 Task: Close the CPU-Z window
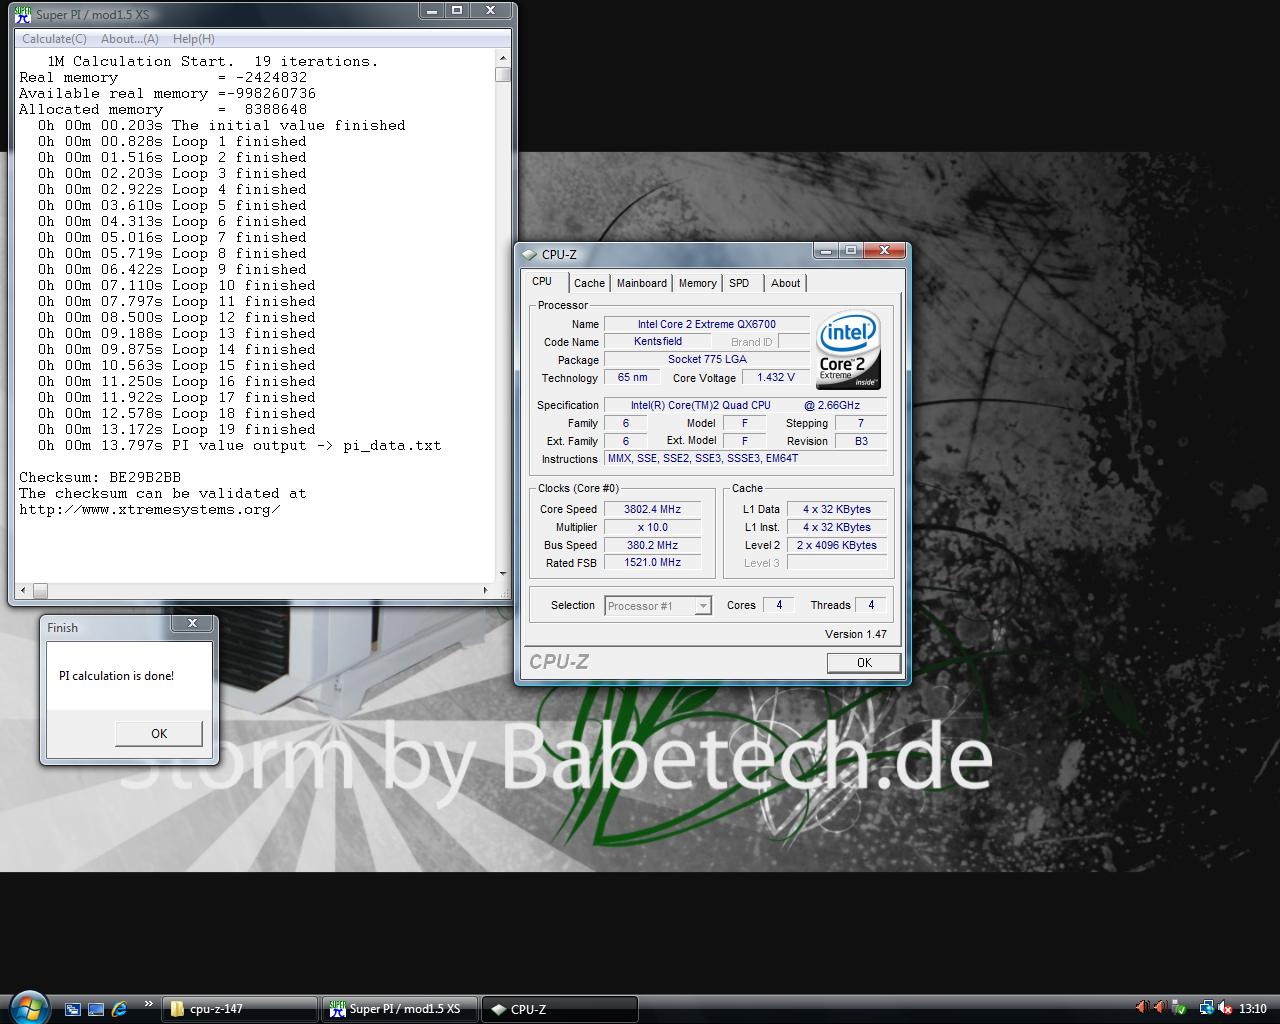[x=884, y=251]
